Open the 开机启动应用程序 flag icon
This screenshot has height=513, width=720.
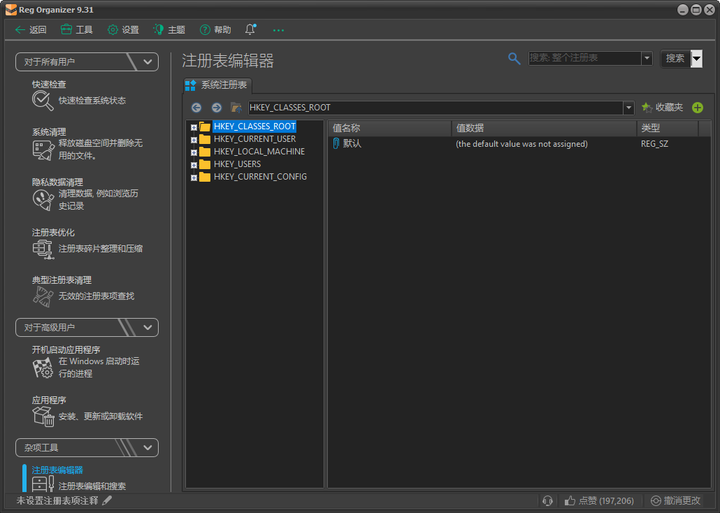tap(43, 368)
